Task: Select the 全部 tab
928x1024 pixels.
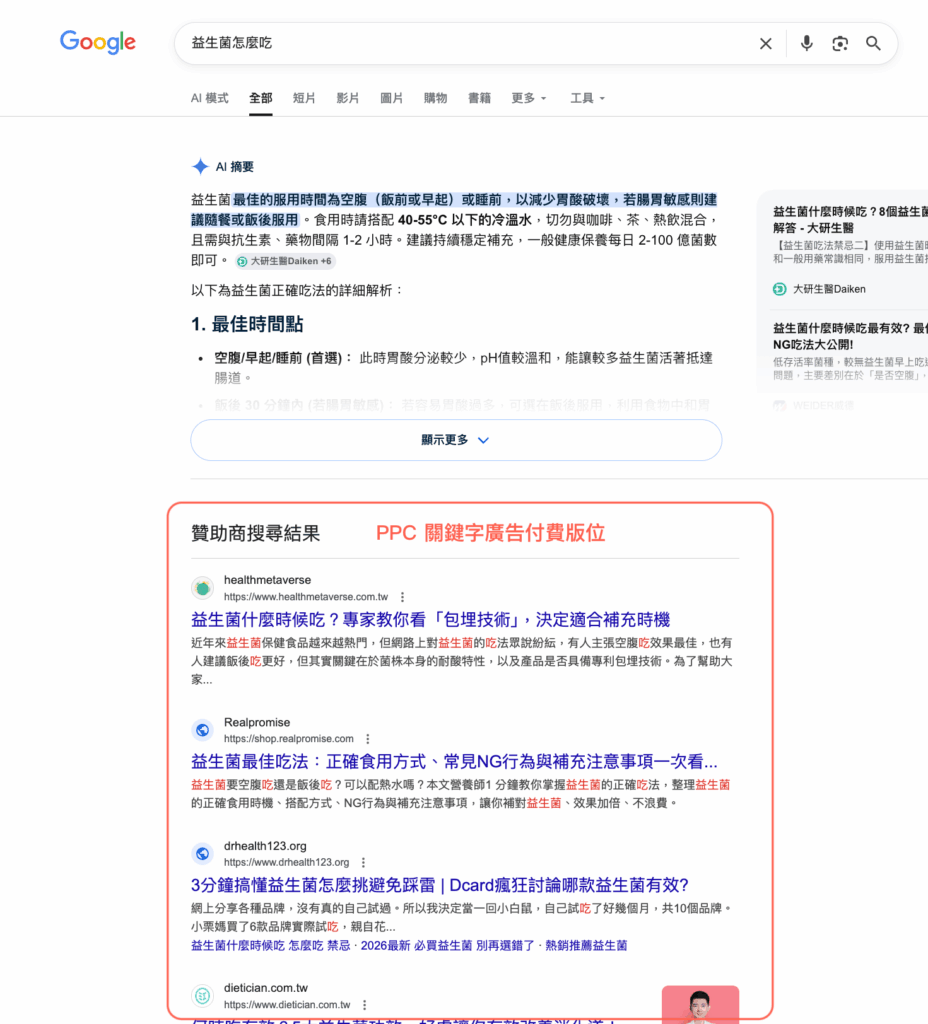Action: [261, 98]
